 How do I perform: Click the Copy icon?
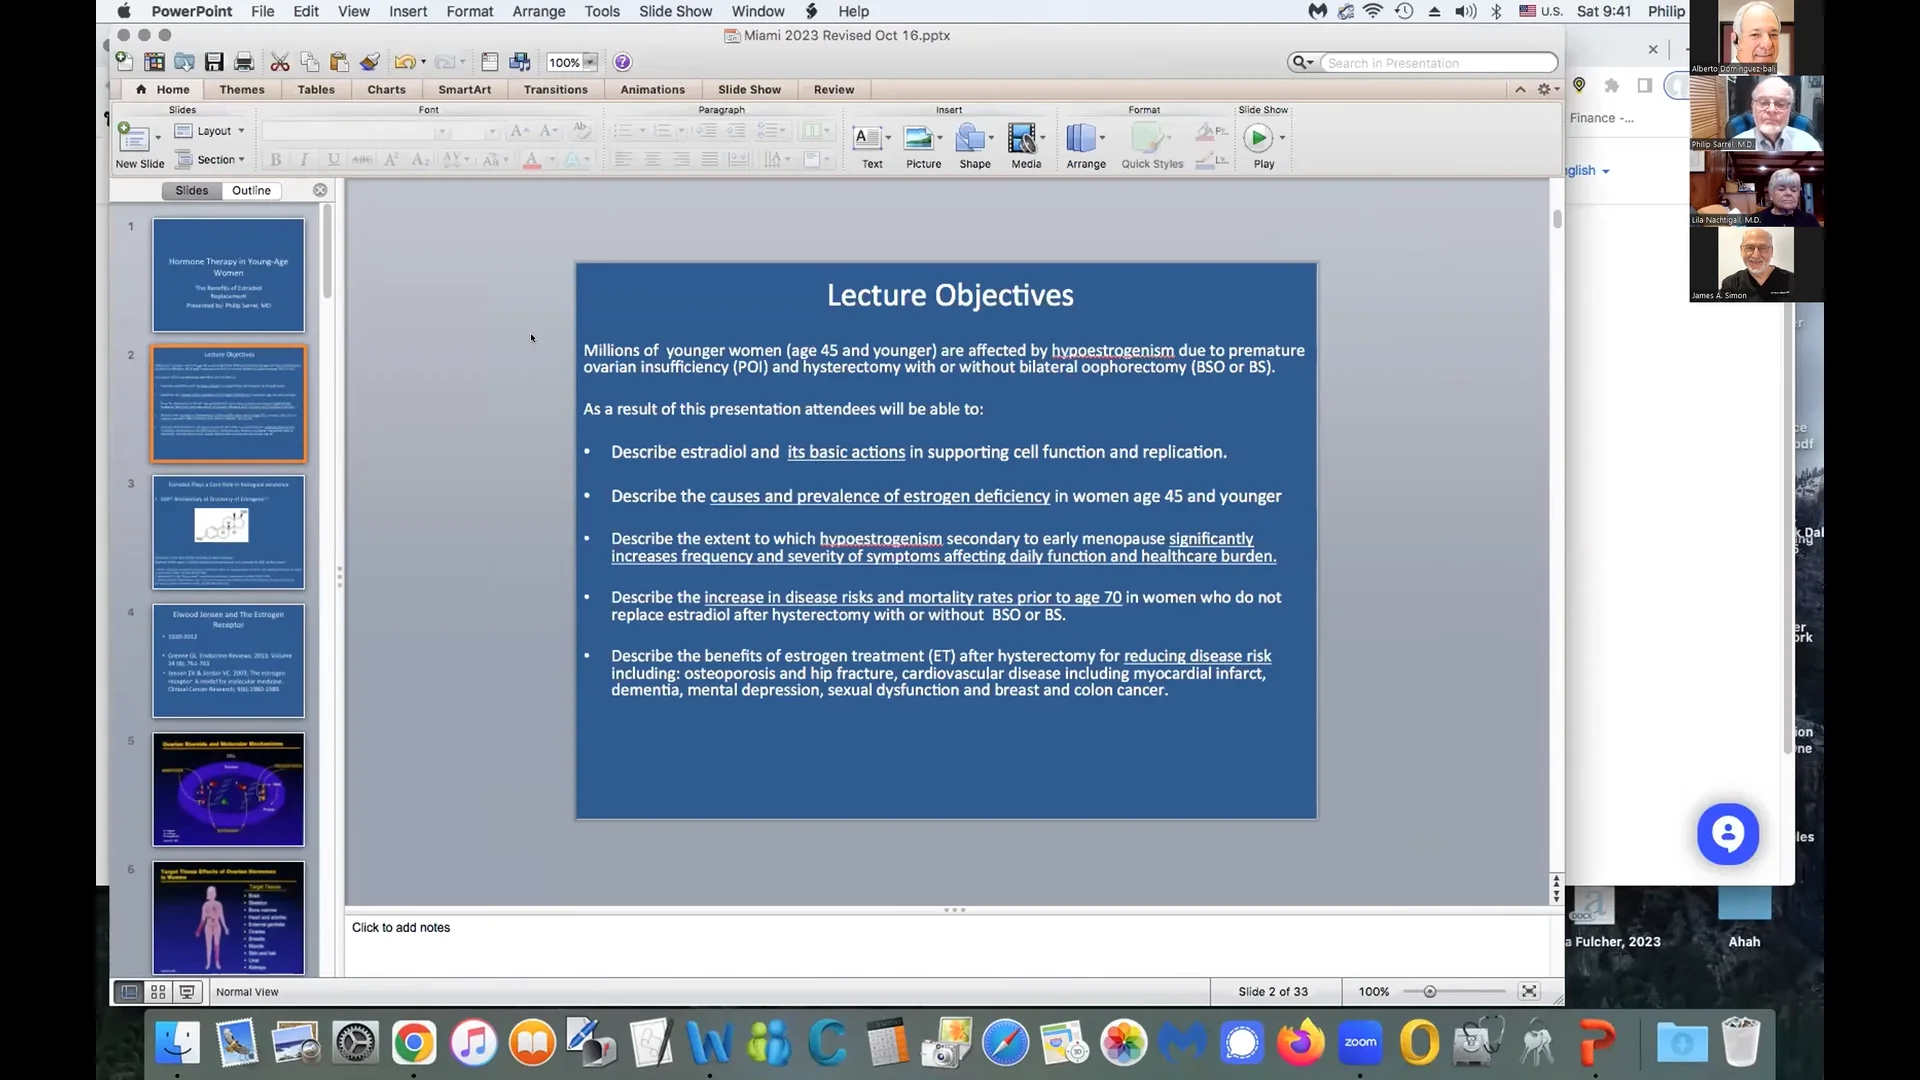click(310, 62)
